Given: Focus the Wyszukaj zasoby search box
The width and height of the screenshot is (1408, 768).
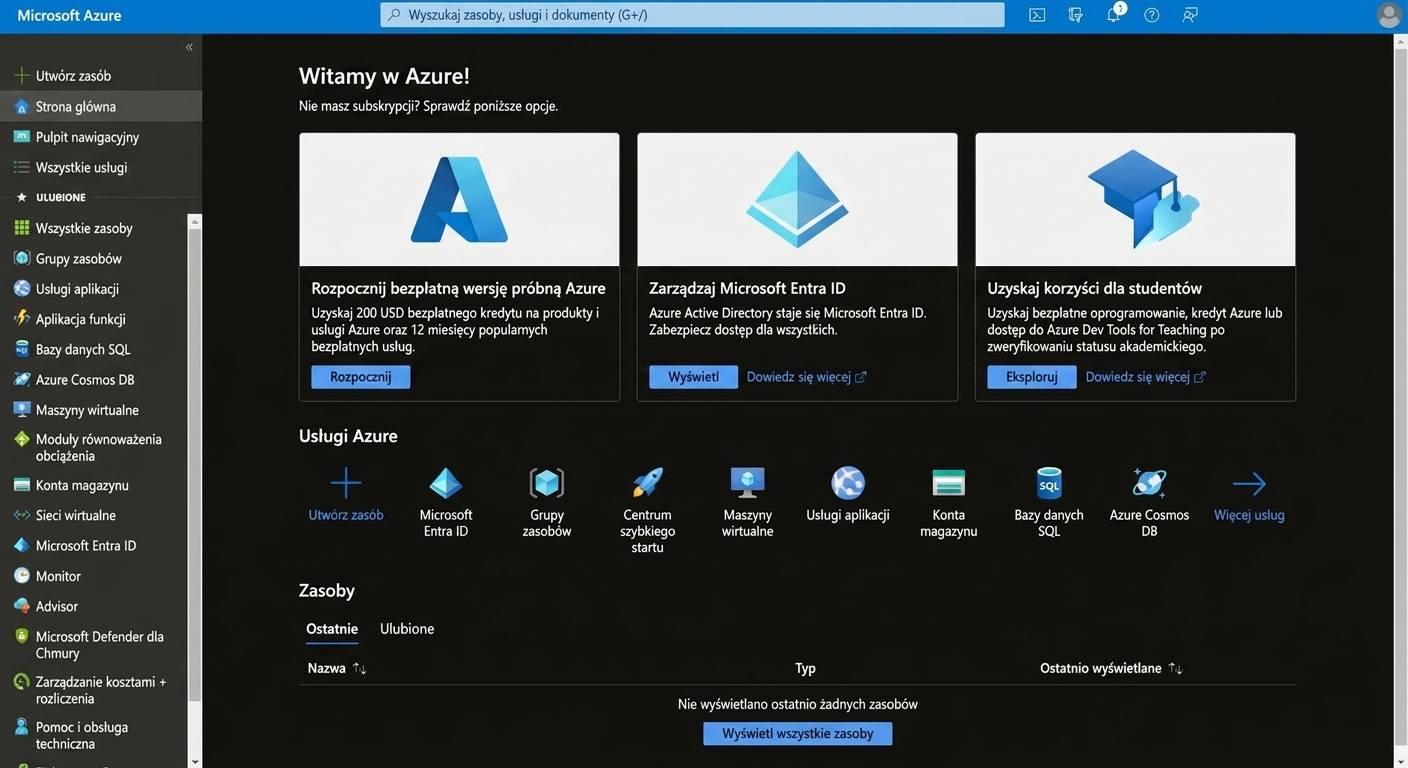Looking at the screenshot, I should click(x=692, y=15).
